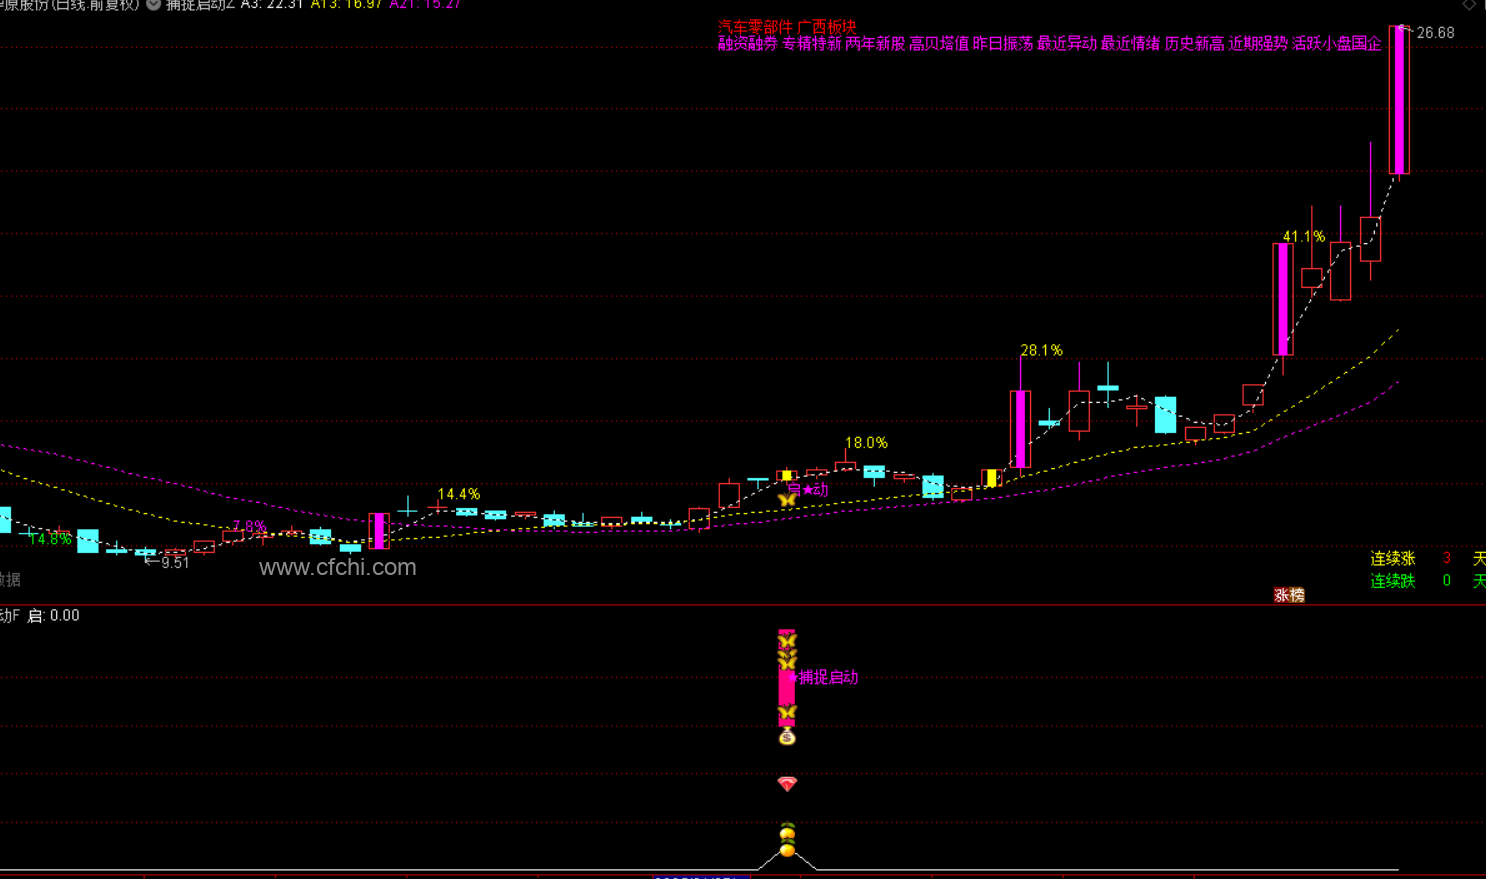Screen dimensions: 1486x879
Task: Click the butterfly icon on main chart
Action: pyautogui.click(x=787, y=500)
